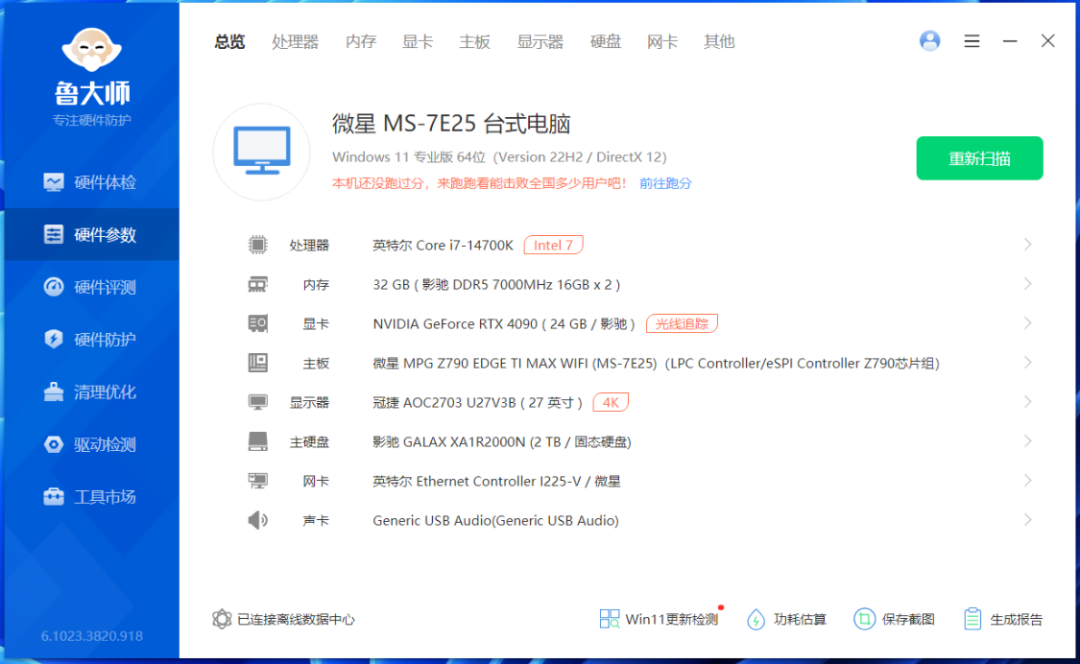This screenshot has height=664, width=1080.
Task: Click the 鲁大师 logo avatar
Action: pyautogui.click(x=92, y=50)
